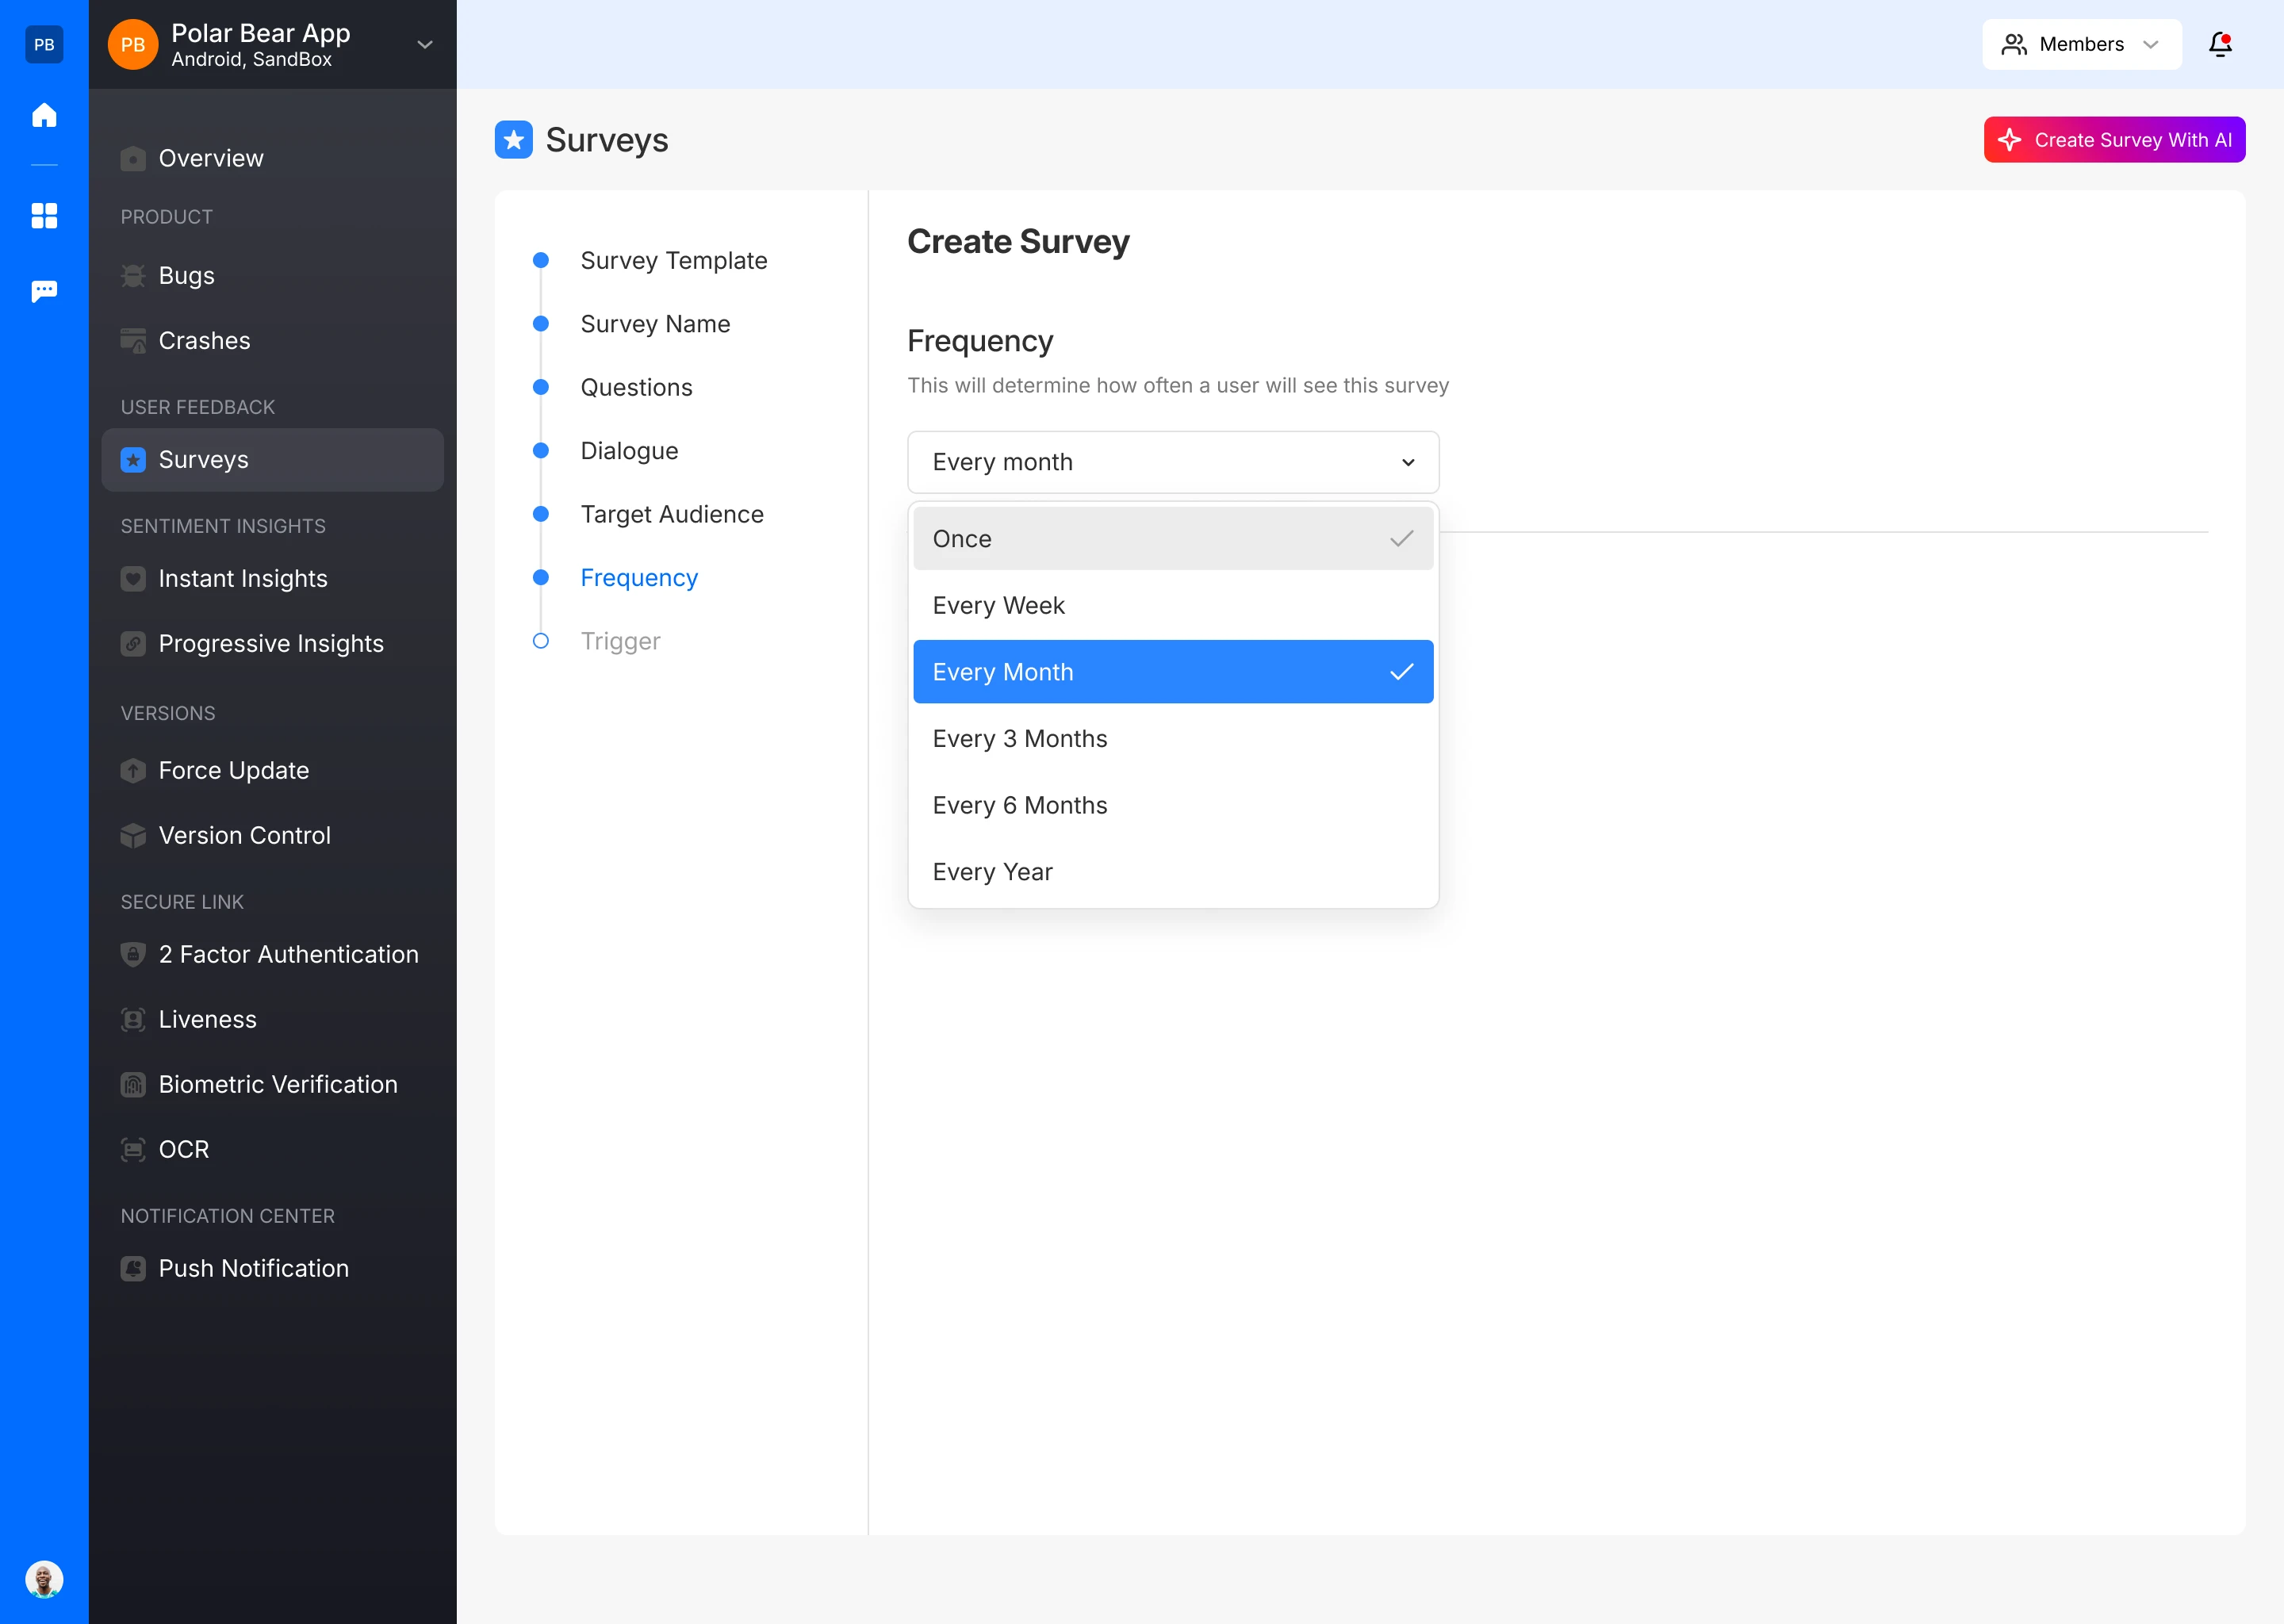Expand the Members dropdown
This screenshot has width=2284, height=1624.
click(2081, 44)
